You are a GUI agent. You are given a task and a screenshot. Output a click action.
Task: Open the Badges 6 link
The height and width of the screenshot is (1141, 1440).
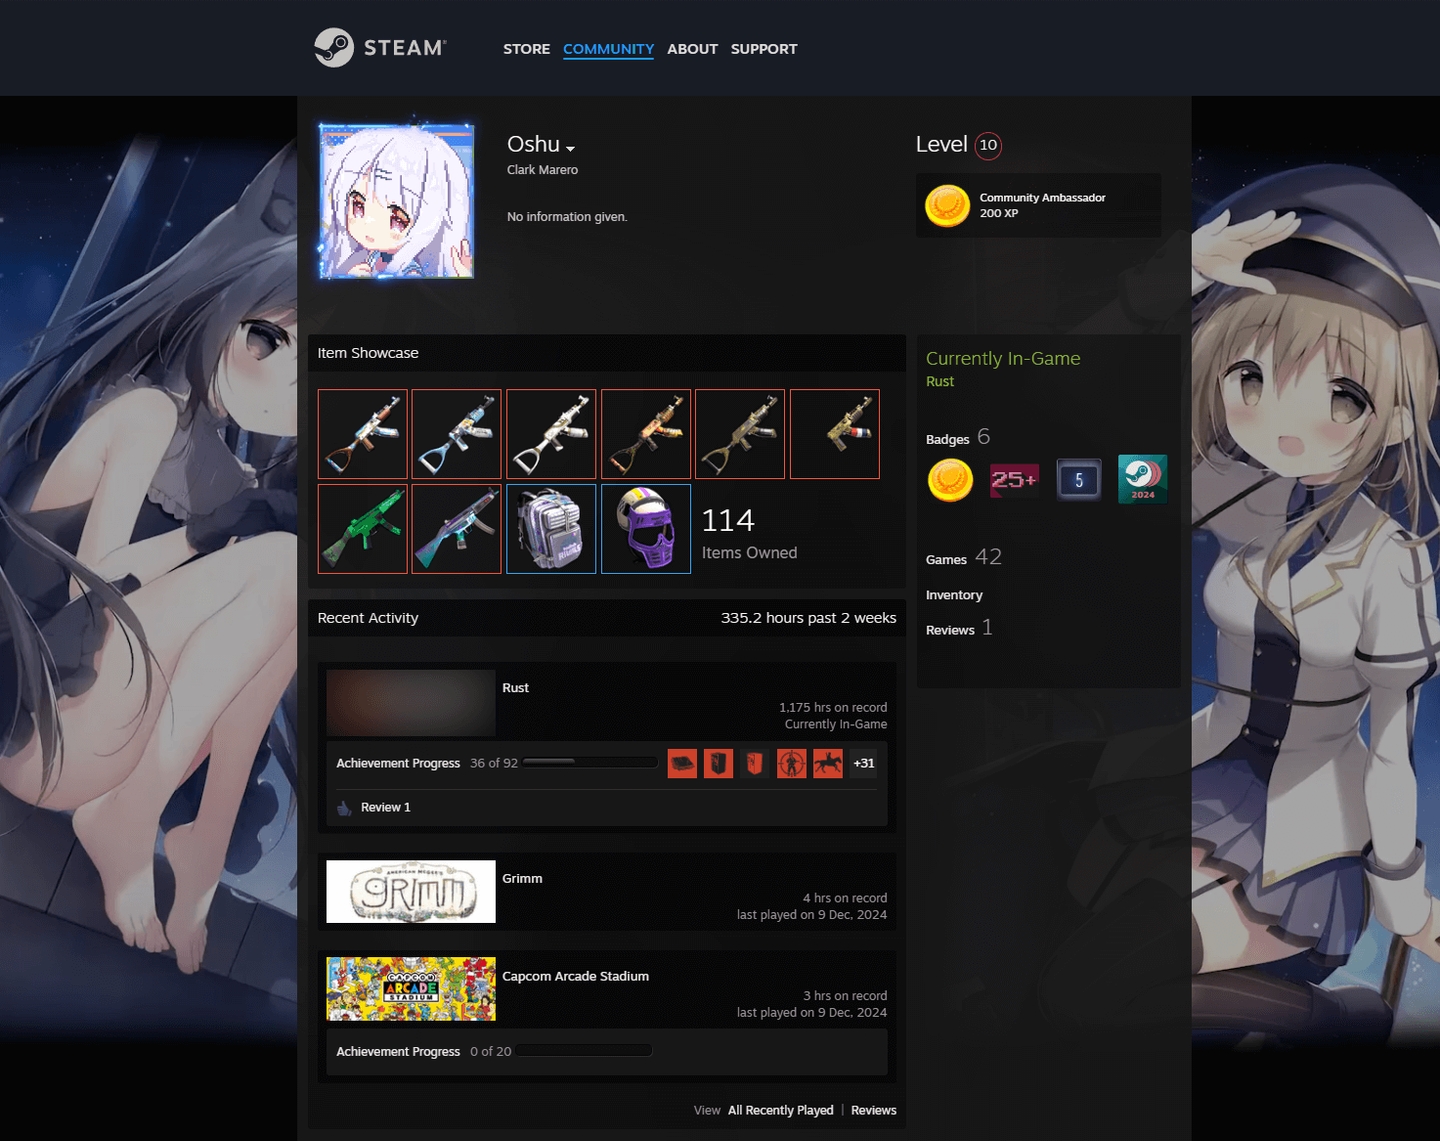(958, 437)
